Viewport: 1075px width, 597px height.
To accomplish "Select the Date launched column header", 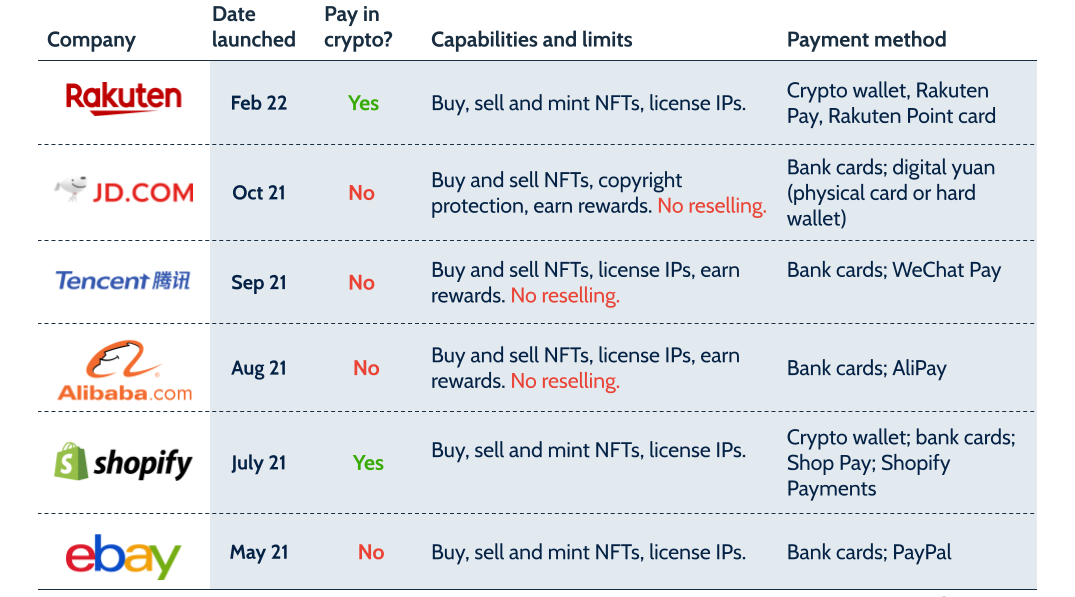I will [x=254, y=27].
